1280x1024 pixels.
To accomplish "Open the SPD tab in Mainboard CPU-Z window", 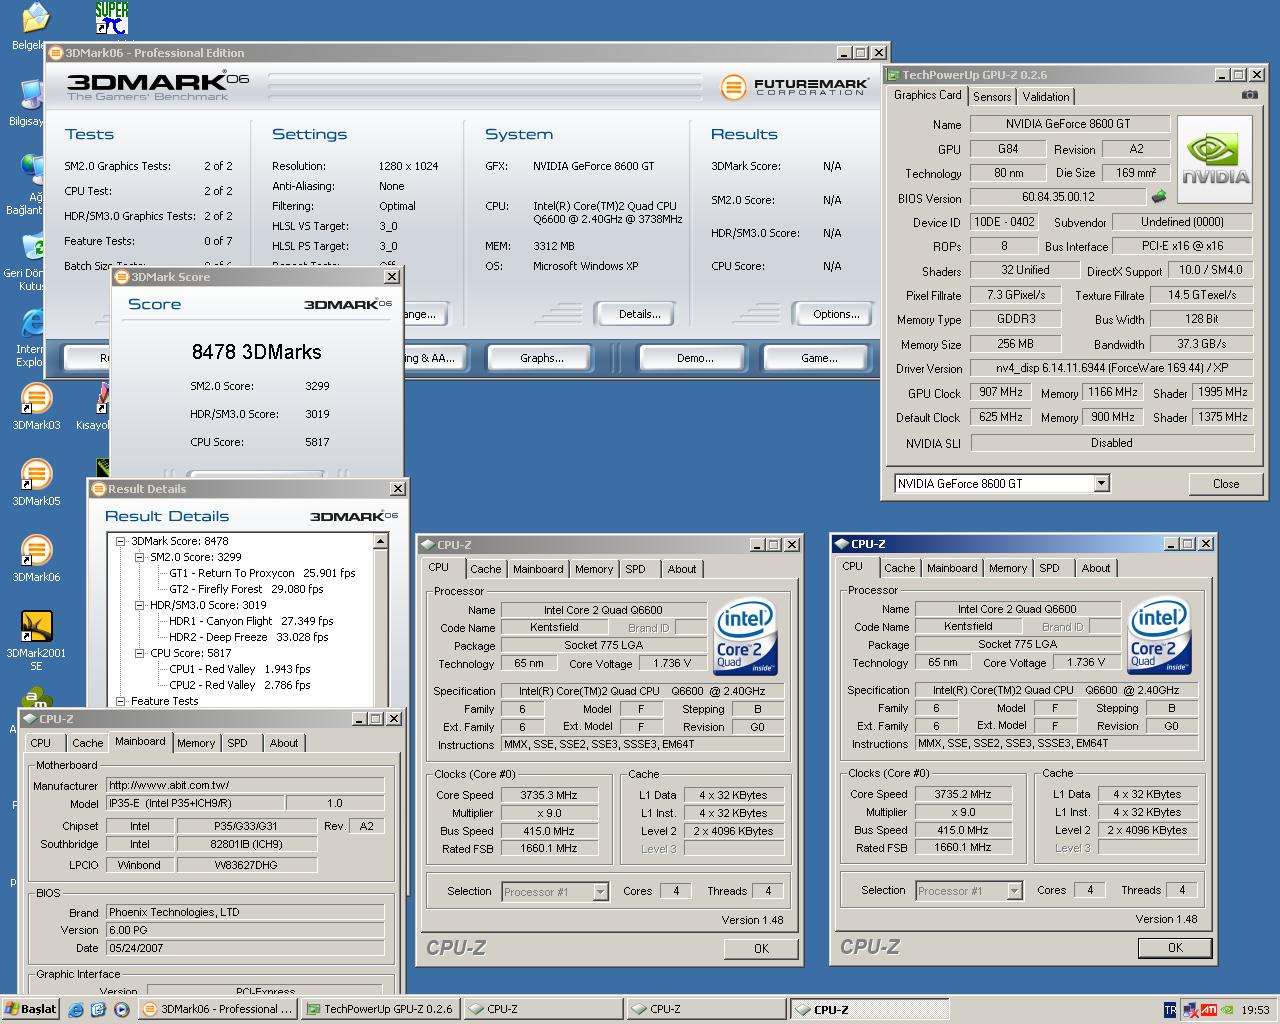I will coord(237,743).
